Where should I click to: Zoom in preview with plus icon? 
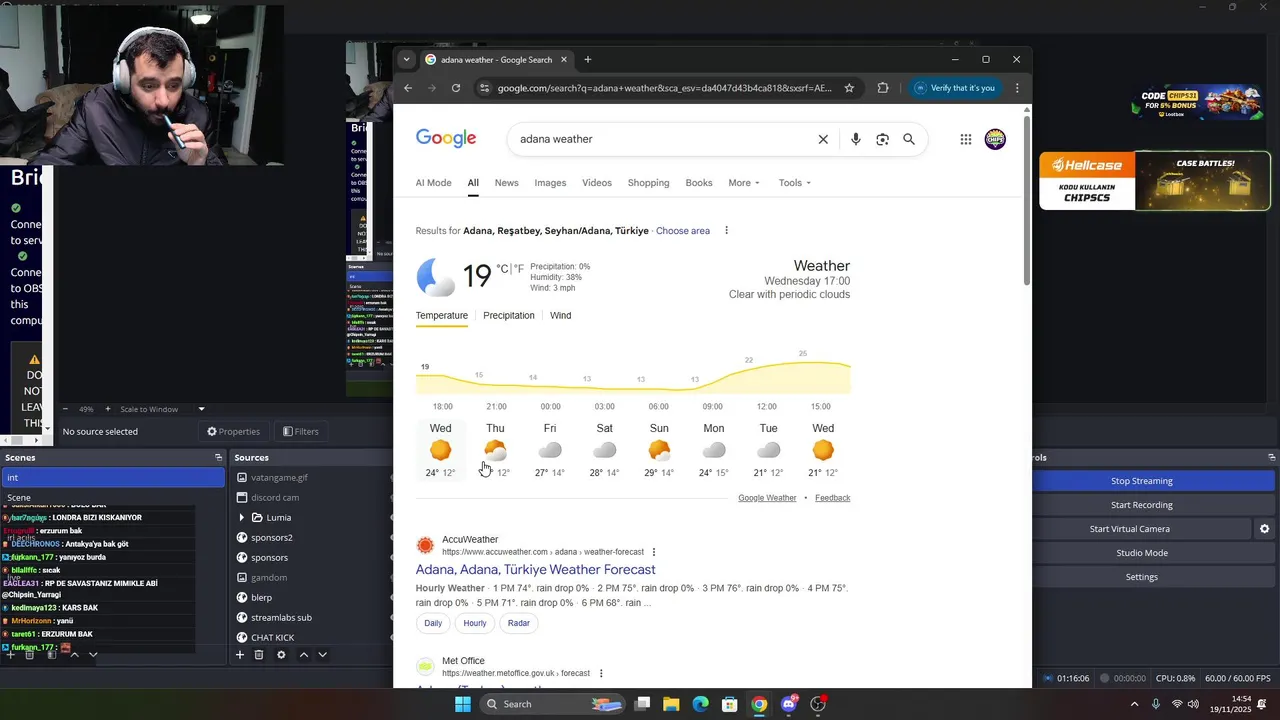coord(108,409)
